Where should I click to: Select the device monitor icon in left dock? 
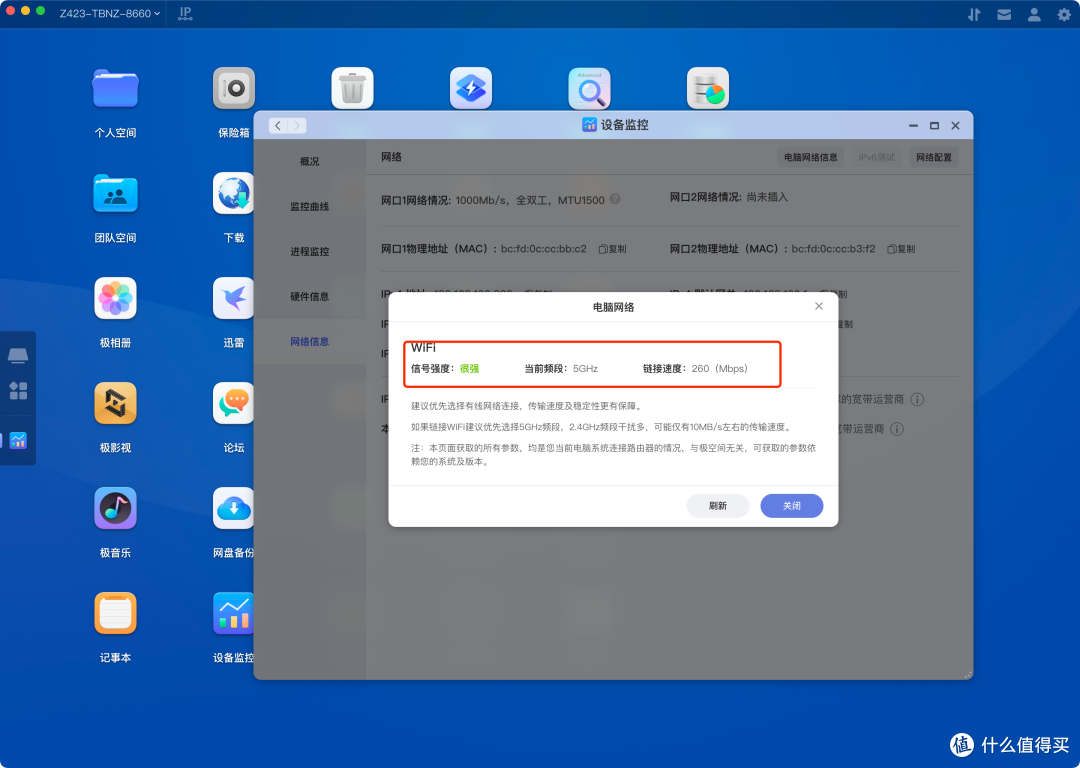click(18, 440)
